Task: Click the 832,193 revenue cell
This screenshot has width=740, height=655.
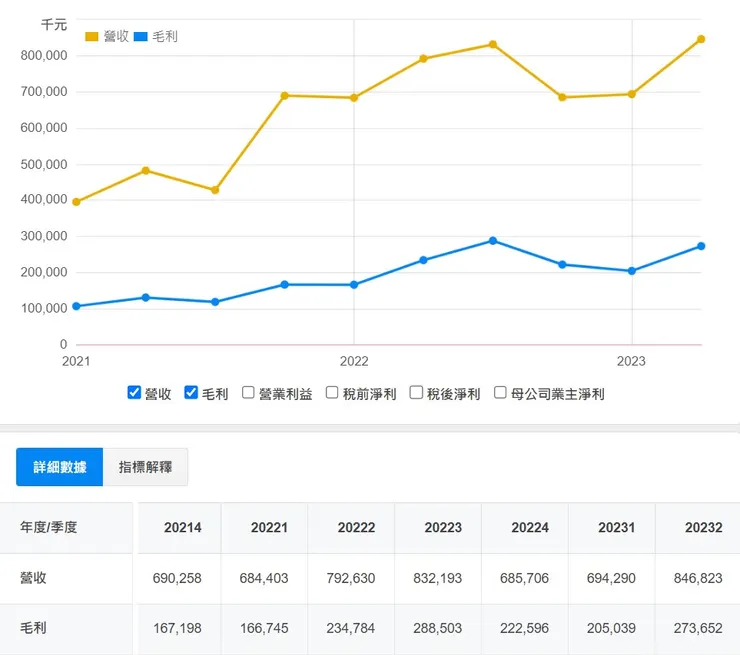Action: (x=437, y=578)
